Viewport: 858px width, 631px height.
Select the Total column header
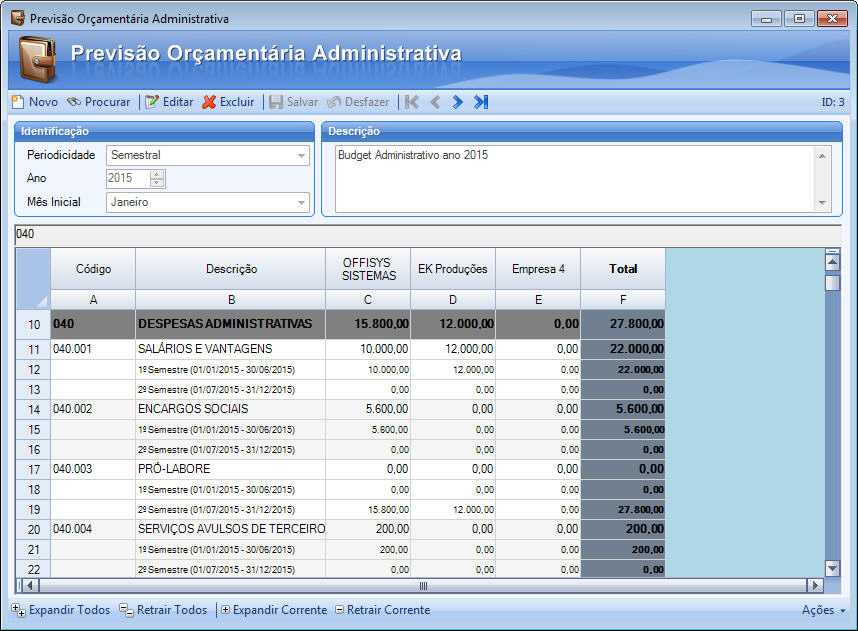pos(623,269)
